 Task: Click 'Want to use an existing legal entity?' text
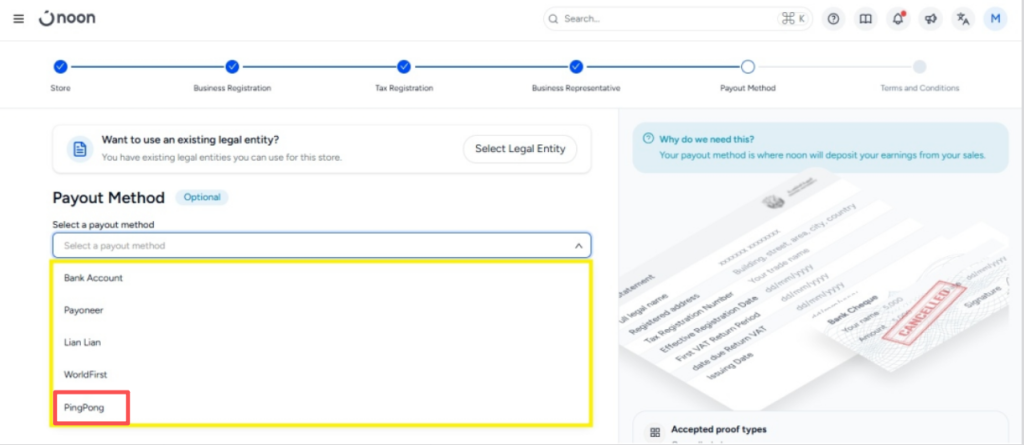[x=191, y=140]
